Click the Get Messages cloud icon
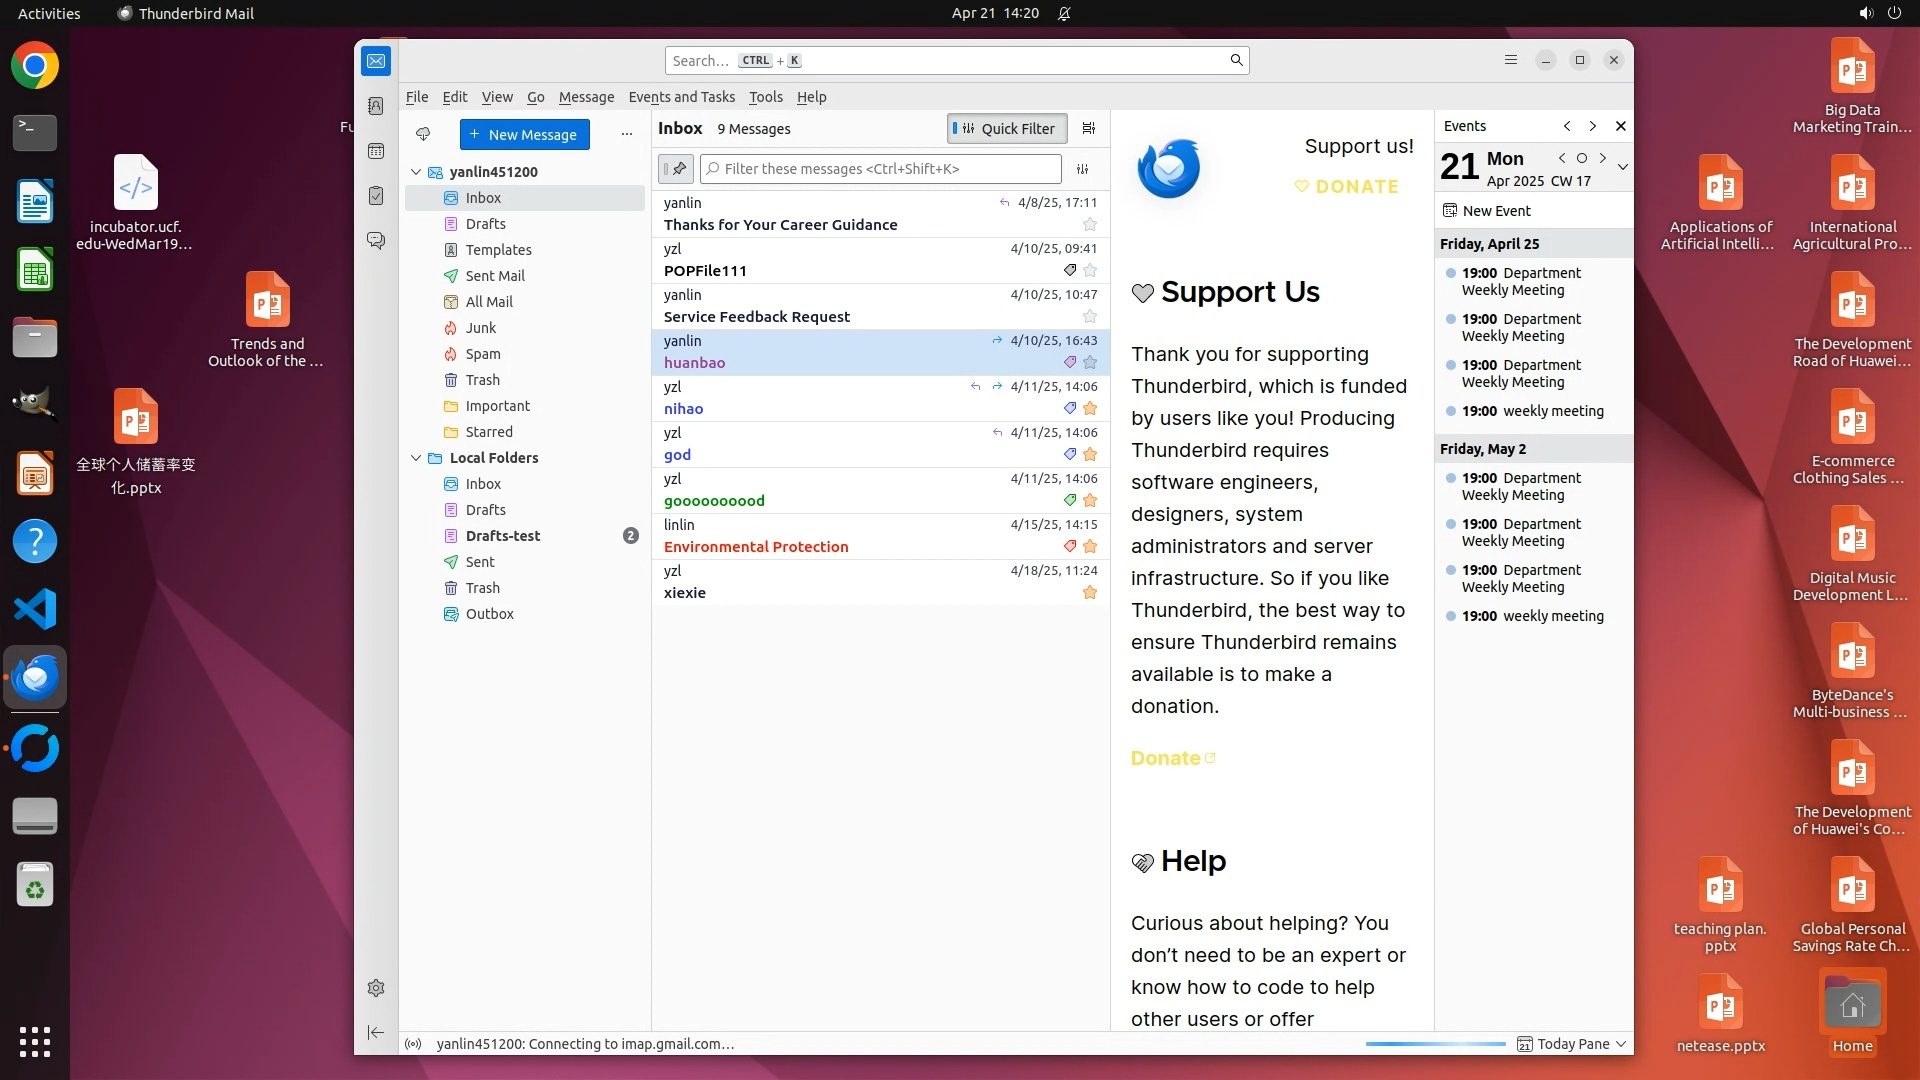 point(423,134)
